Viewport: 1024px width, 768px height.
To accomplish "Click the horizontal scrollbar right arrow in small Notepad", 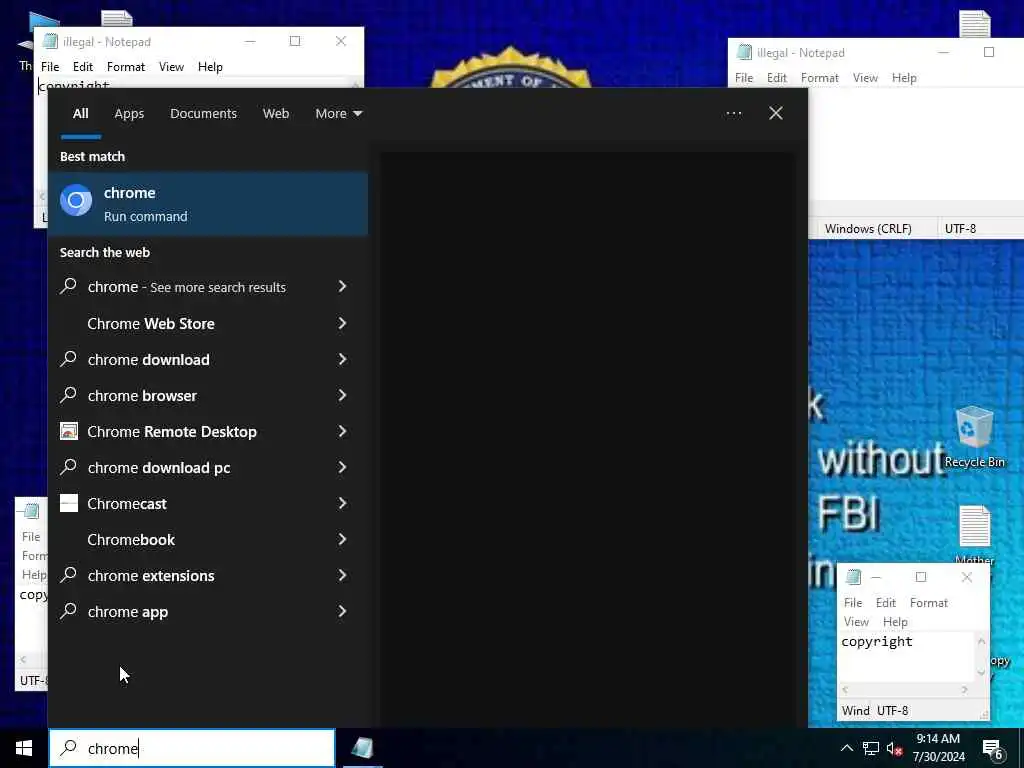I will click(x=965, y=690).
